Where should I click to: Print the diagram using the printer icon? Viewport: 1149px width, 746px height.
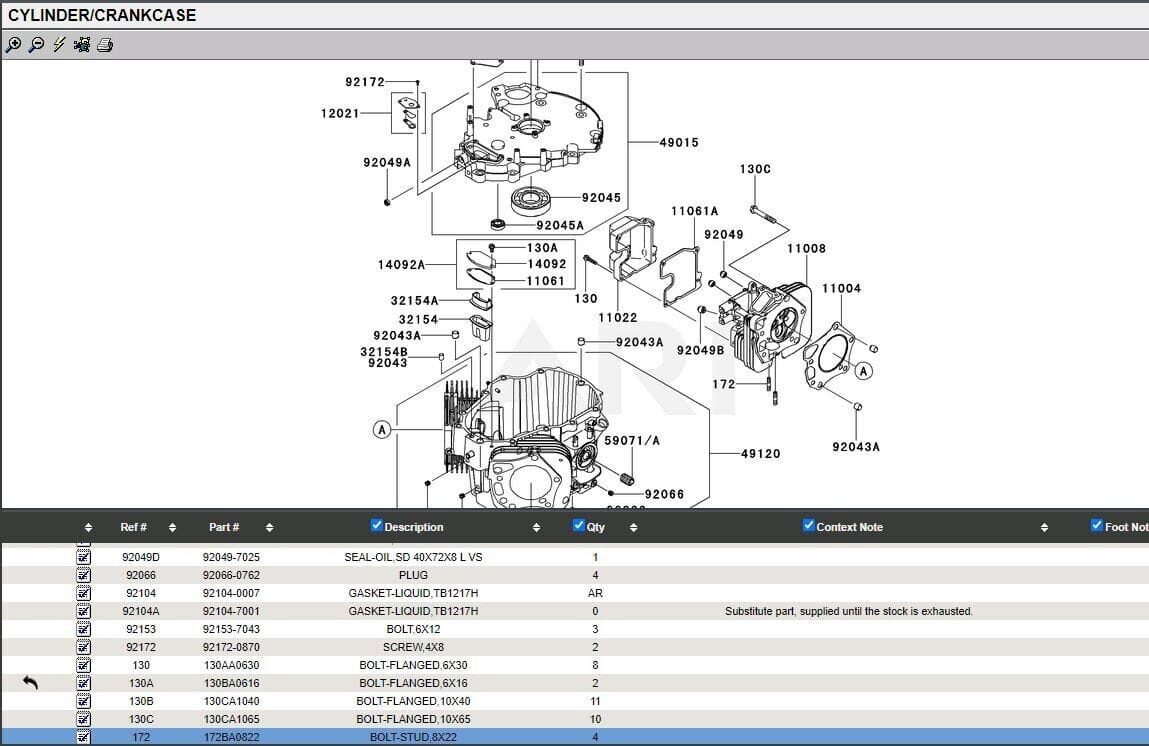(105, 44)
